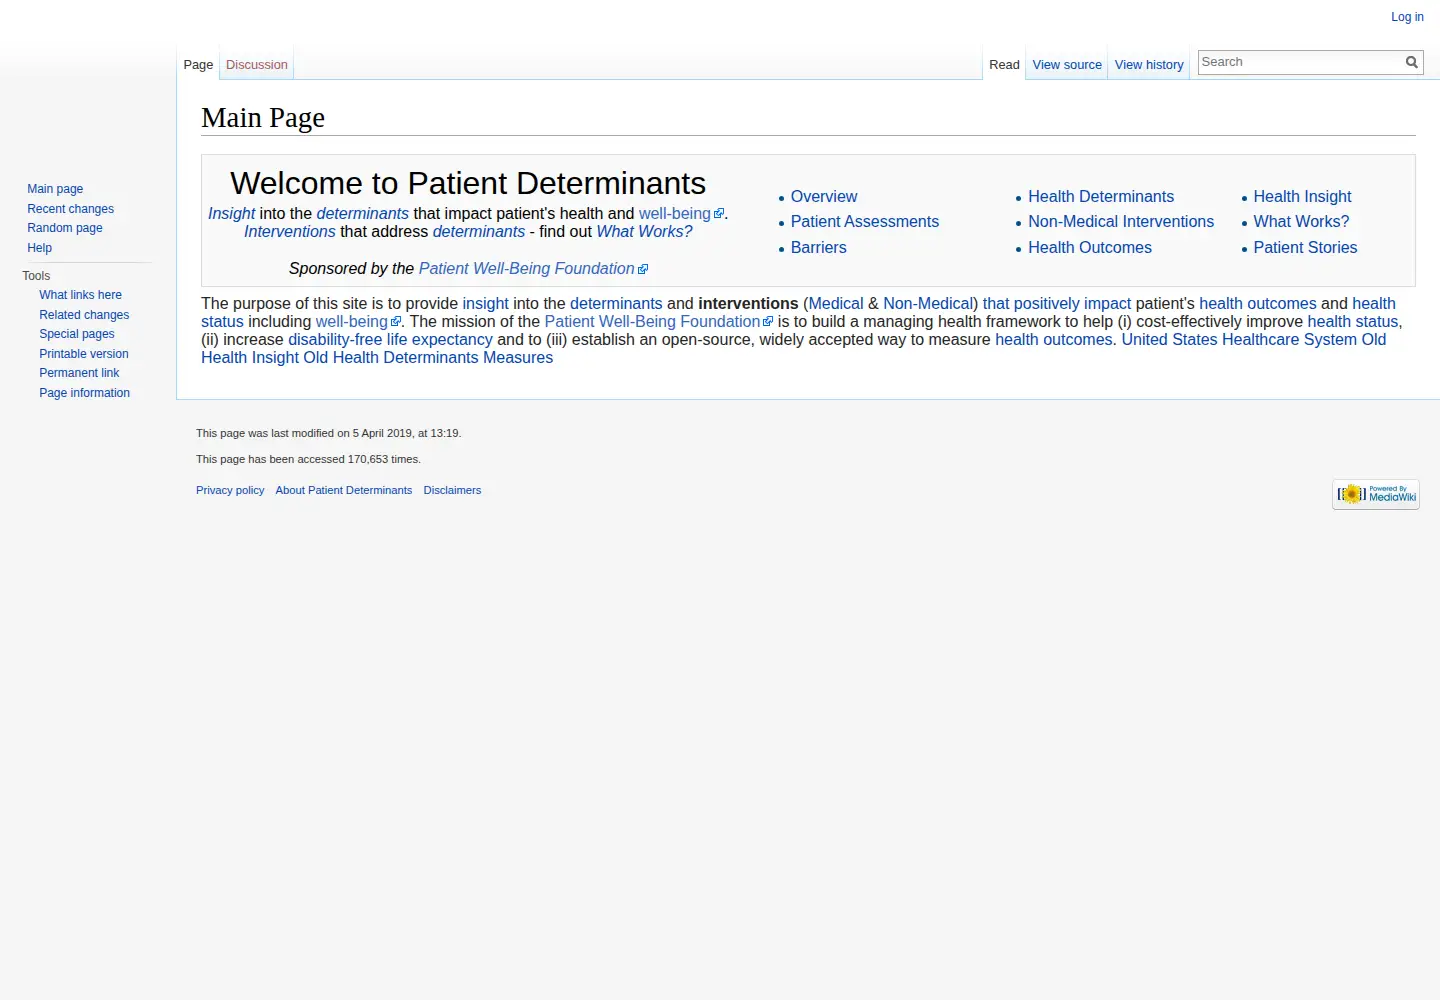Viewport: 1440px width, 1000px height.
Task: Open Non-Medical Interventions link
Action: (x=1121, y=222)
